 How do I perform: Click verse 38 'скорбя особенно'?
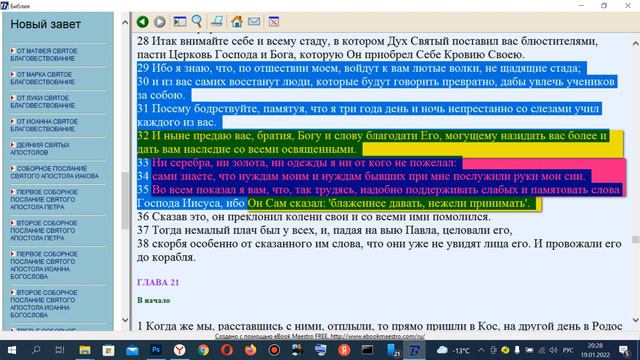[190, 244]
